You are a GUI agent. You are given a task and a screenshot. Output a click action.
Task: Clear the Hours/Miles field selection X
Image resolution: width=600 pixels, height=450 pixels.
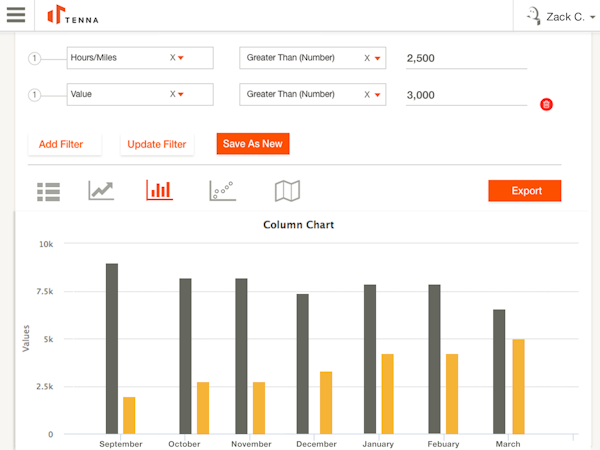pyautogui.click(x=172, y=58)
